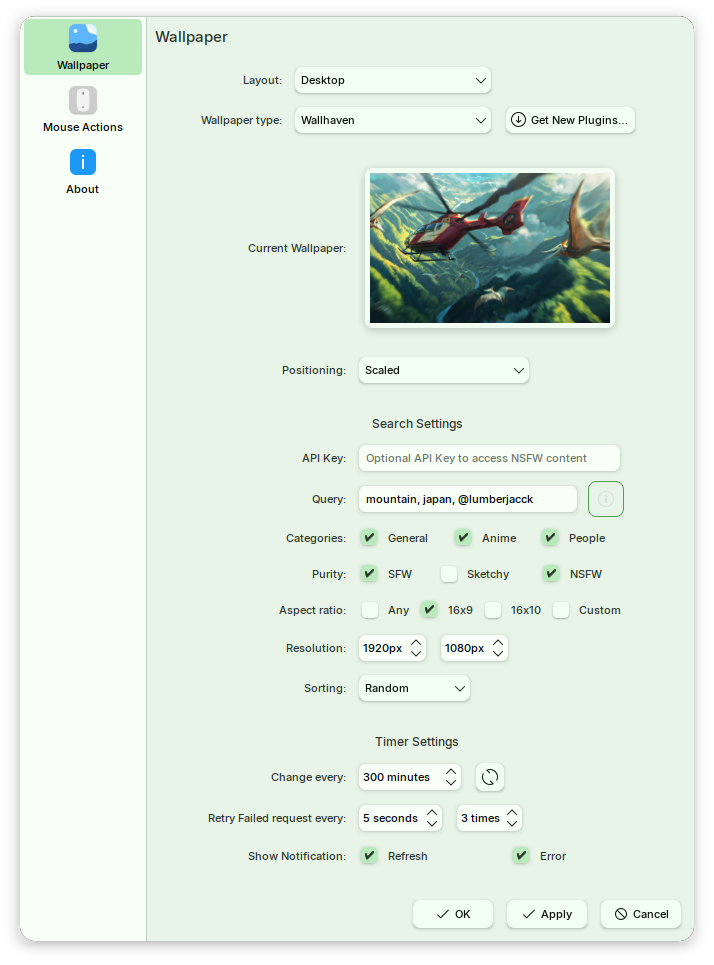Toggle the 16x9 aspect ratio checkbox
The width and height of the screenshot is (714, 965).
coord(429,610)
